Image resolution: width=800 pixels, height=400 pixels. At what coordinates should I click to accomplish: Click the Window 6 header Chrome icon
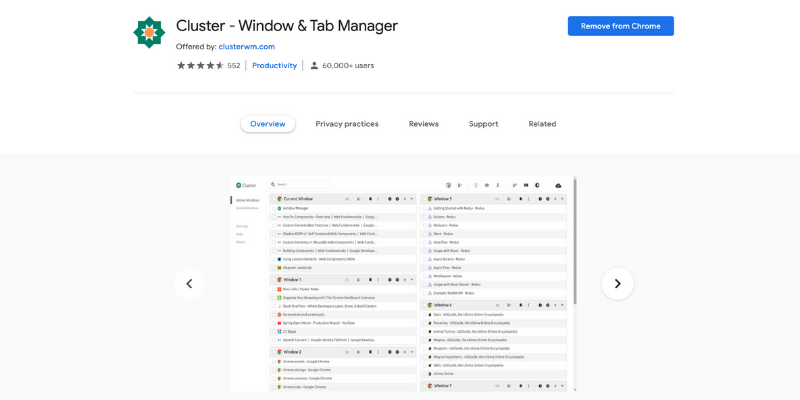tap(430, 305)
